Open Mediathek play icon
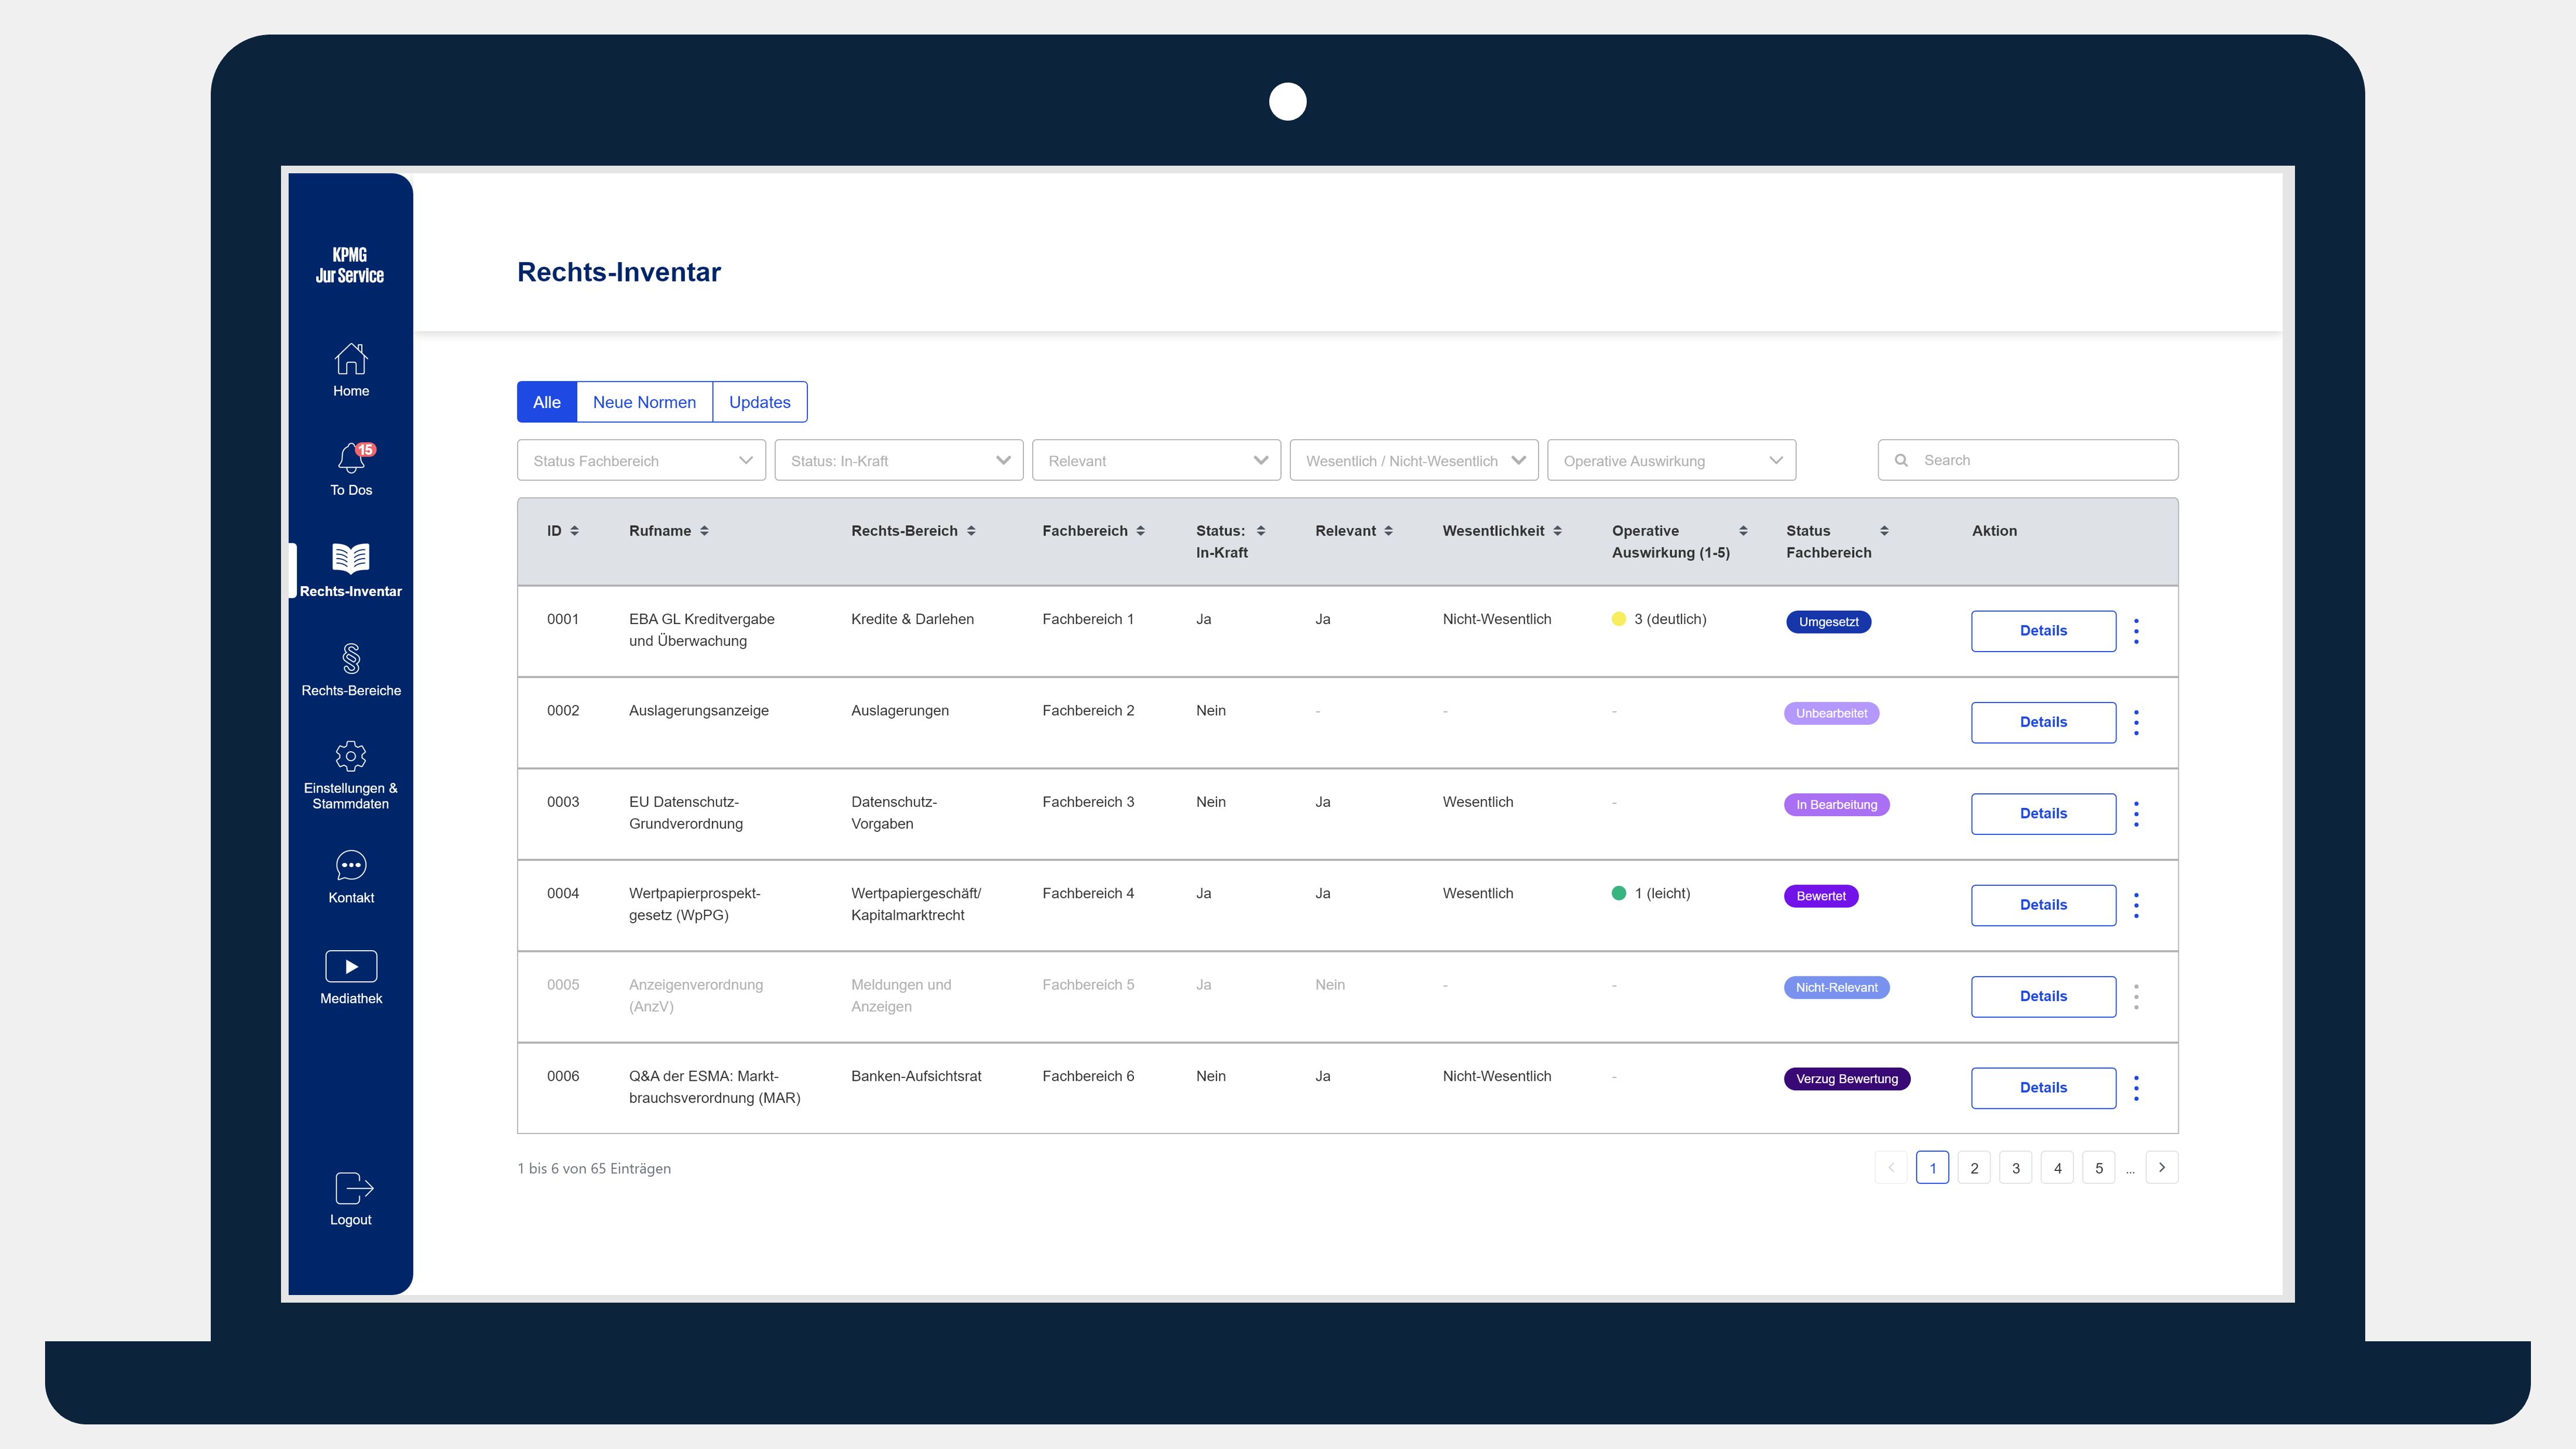This screenshot has width=2576, height=1449. pyautogui.click(x=351, y=966)
